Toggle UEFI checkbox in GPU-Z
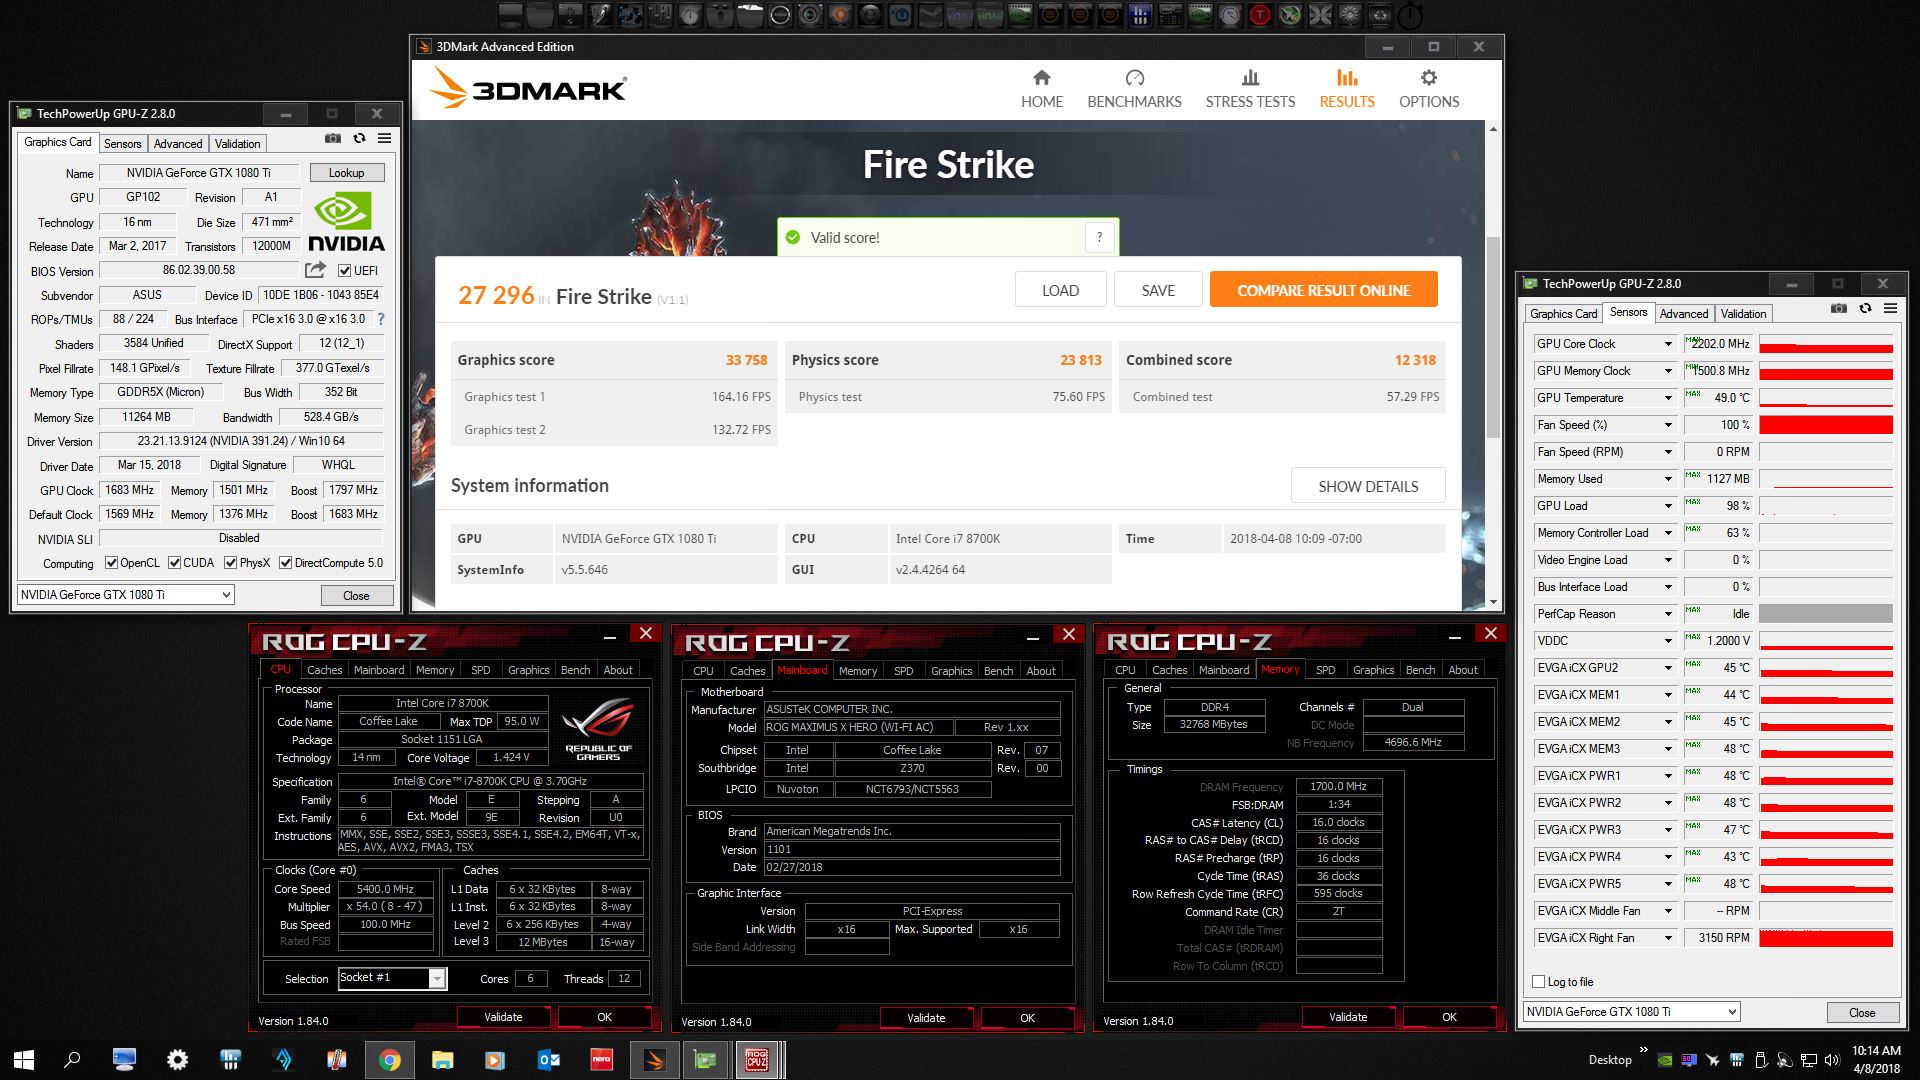The width and height of the screenshot is (1920, 1080). [344, 271]
